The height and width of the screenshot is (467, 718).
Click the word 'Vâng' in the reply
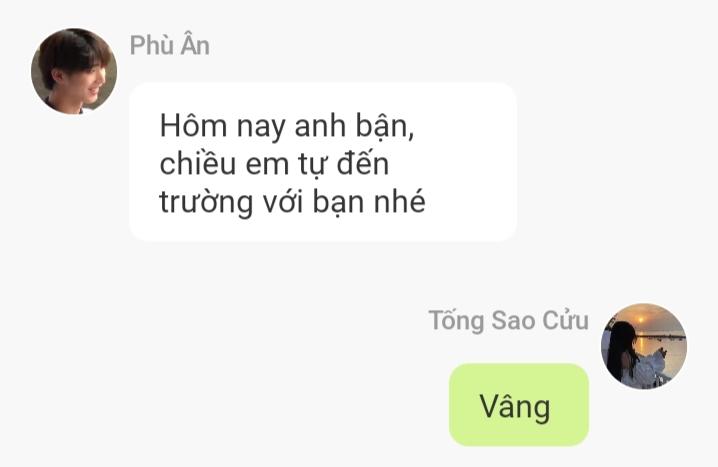[515, 407]
